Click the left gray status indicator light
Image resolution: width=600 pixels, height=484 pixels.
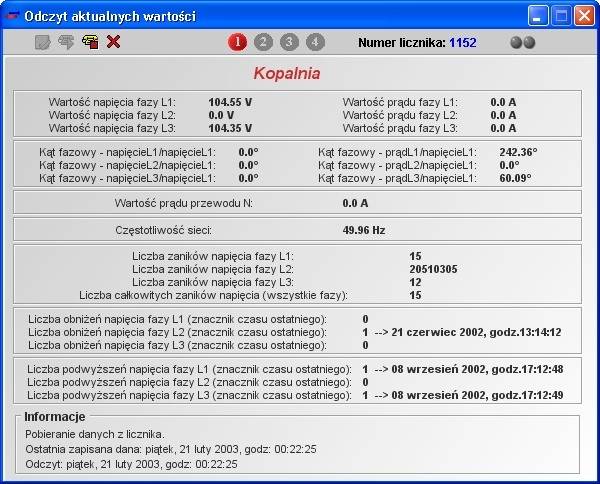(516, 43)
